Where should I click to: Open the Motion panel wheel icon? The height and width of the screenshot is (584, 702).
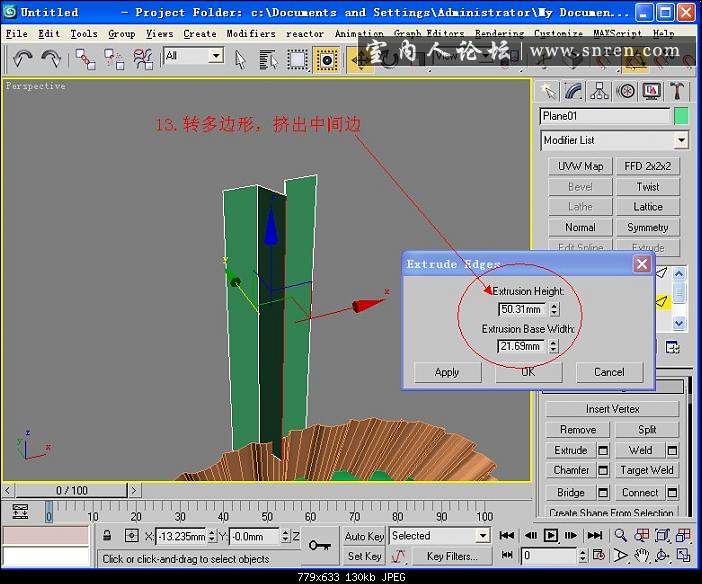626,91
